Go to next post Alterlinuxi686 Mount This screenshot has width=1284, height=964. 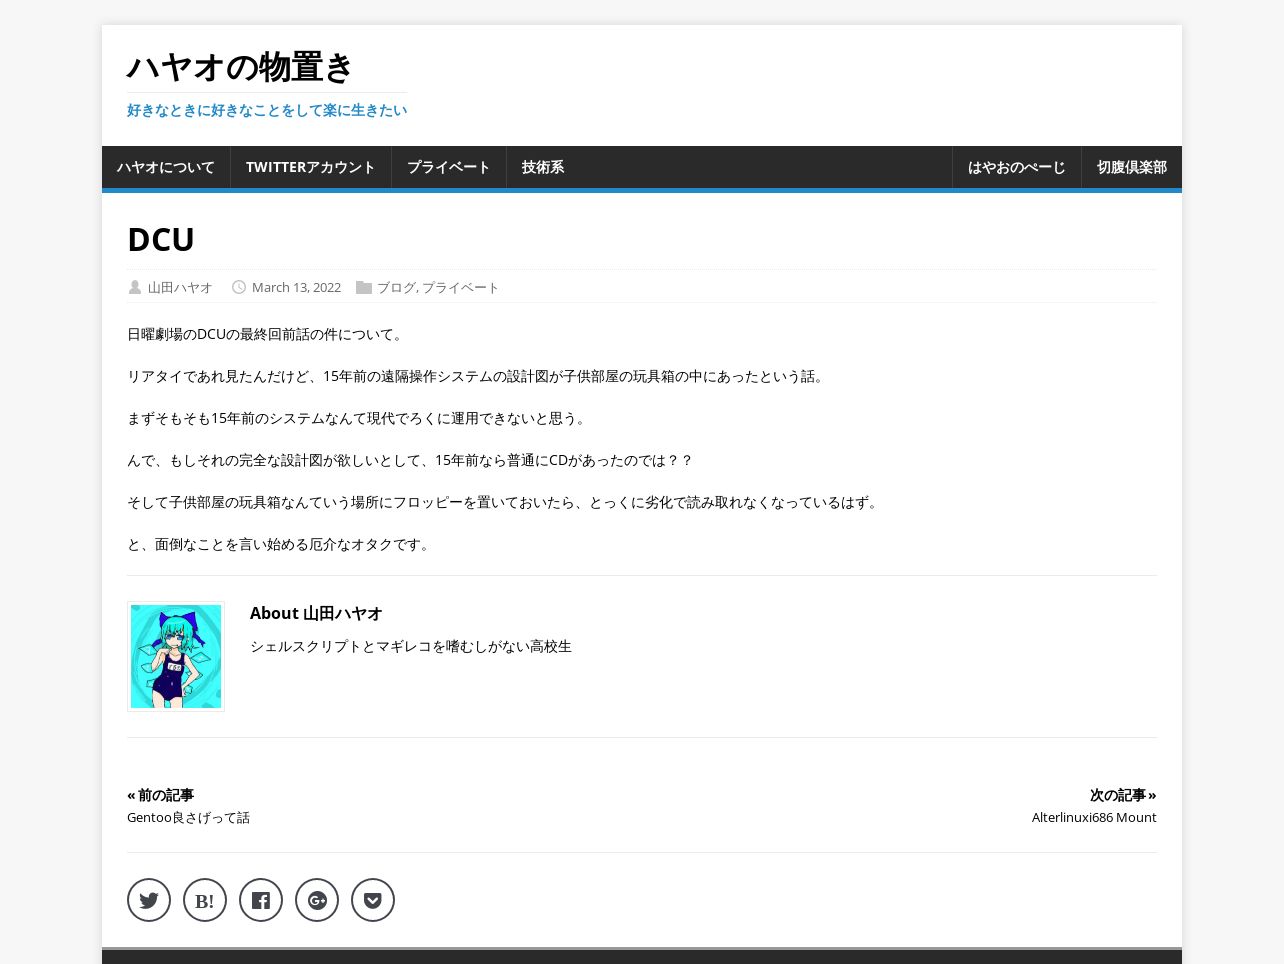point(1094,817)
